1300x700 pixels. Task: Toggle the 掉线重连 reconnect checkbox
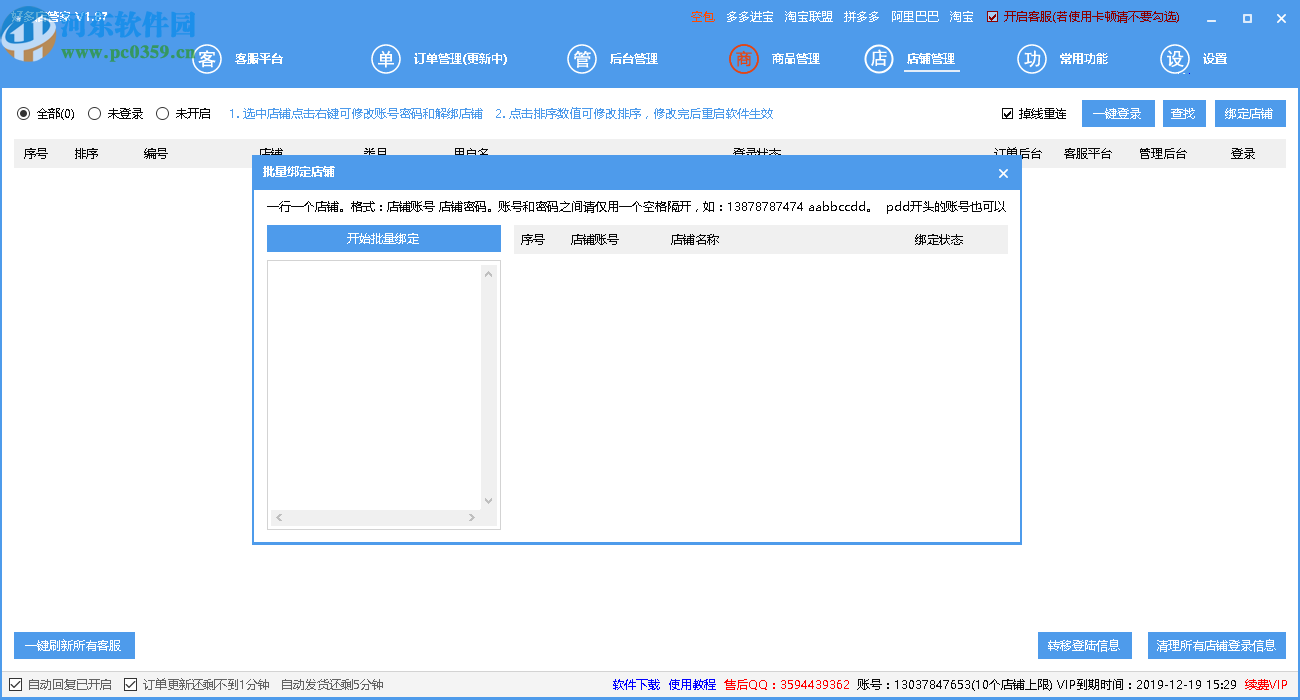(1008, 113)
